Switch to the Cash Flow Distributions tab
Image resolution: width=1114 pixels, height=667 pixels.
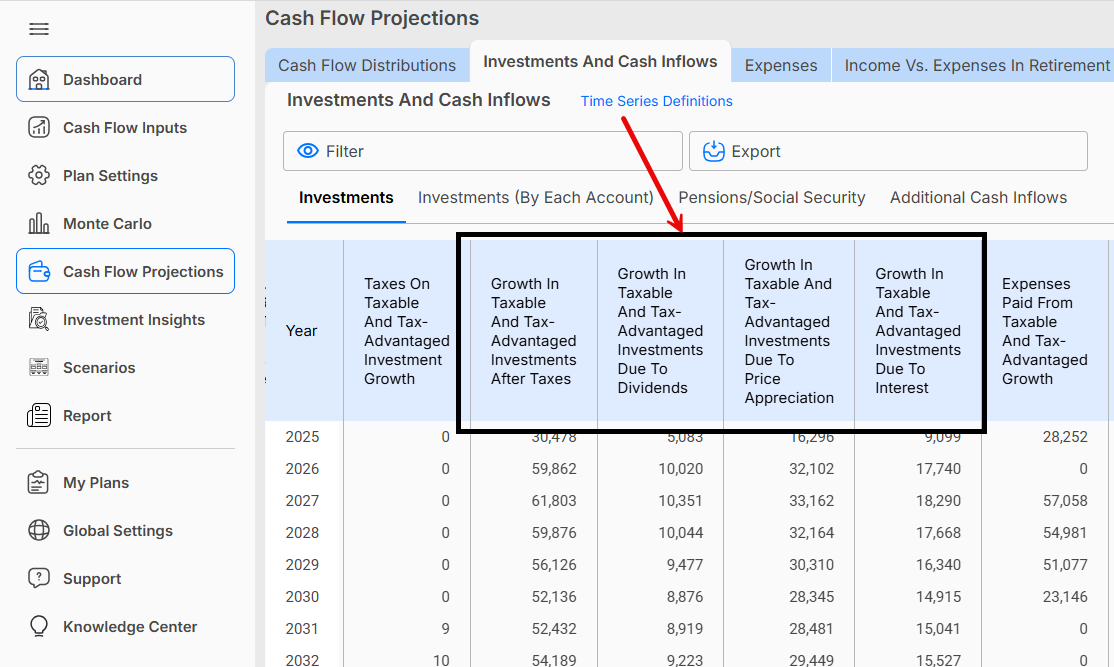point(367,65)
